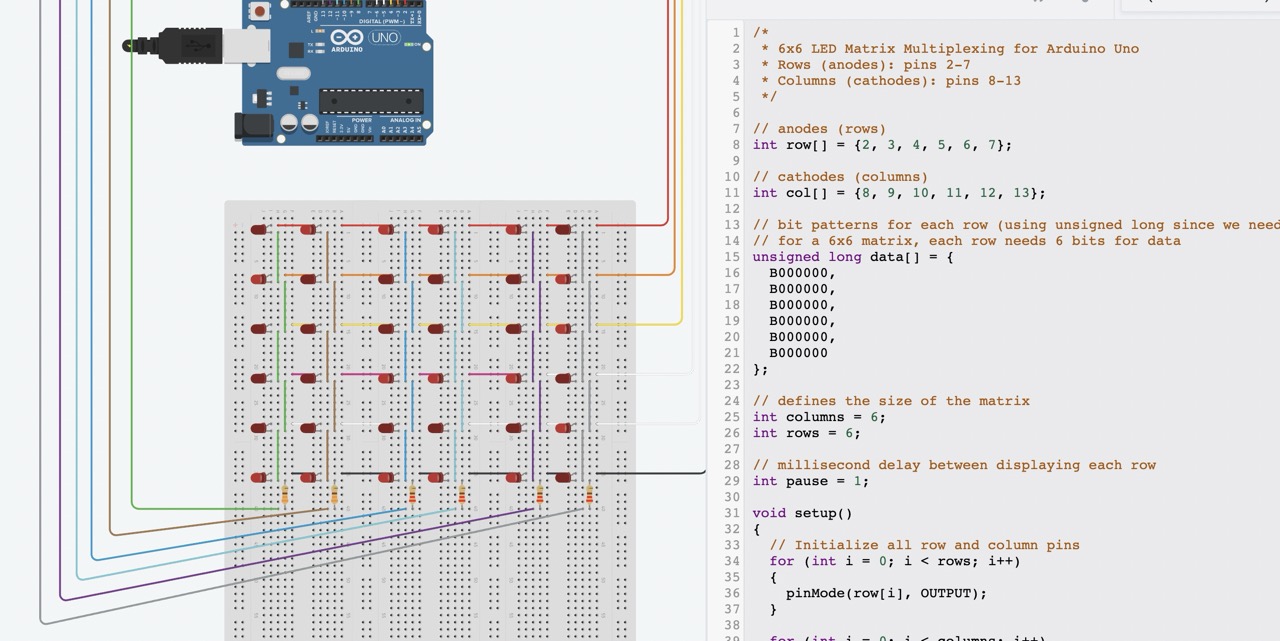Viewport: 1280px width, 641px height.
Task: Click the Arduino infinity logo
Action: (x=347, y=38)
